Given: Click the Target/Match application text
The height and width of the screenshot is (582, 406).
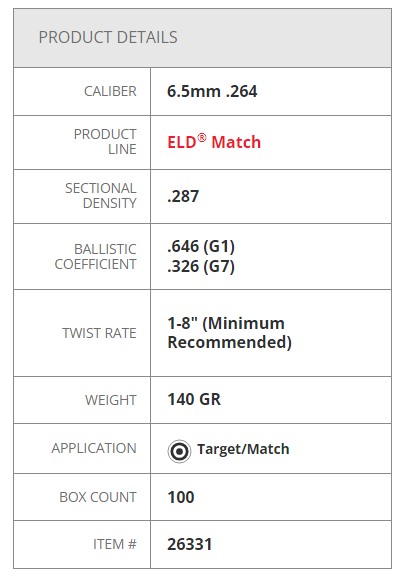Looking at the screenshot, I should tap(243, 449).
